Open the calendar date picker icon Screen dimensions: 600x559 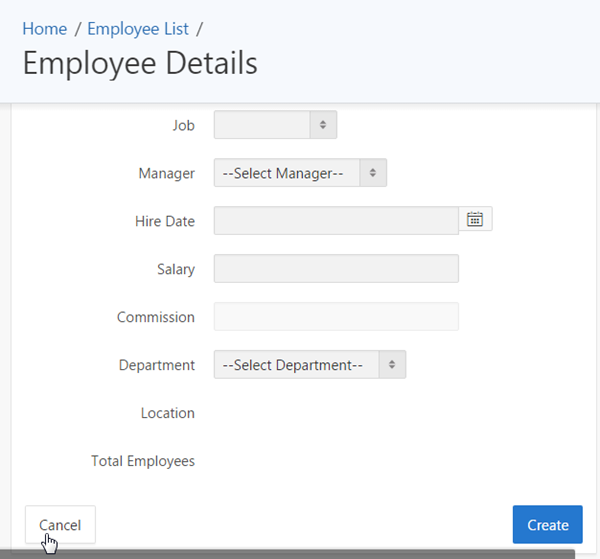[475, 219]
